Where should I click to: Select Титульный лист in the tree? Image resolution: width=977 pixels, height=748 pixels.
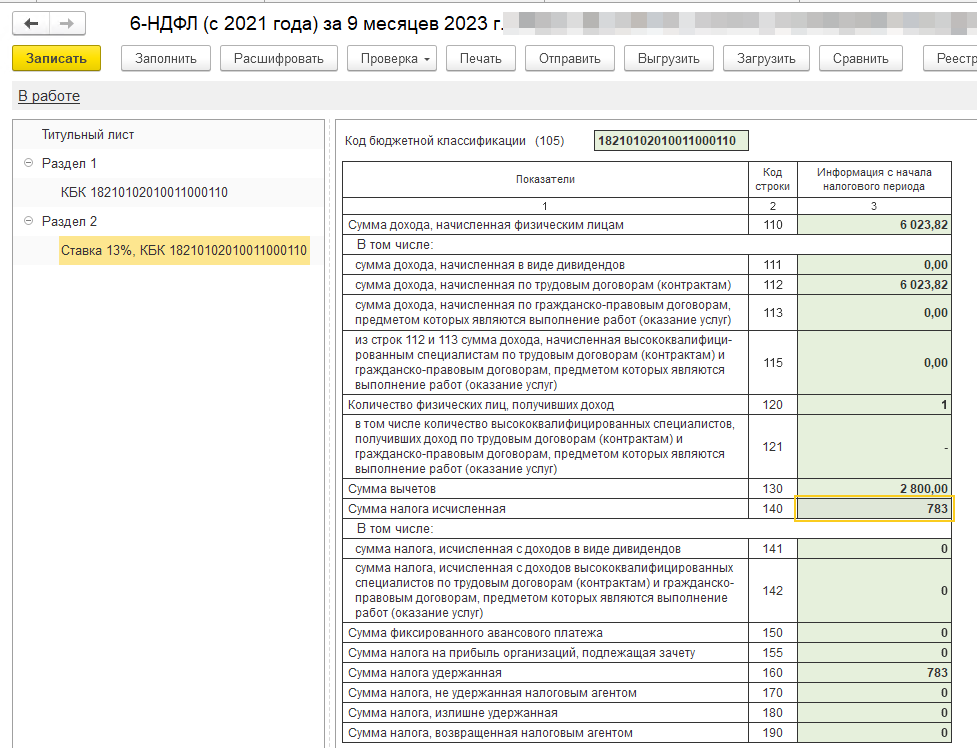tap(88, 135)
